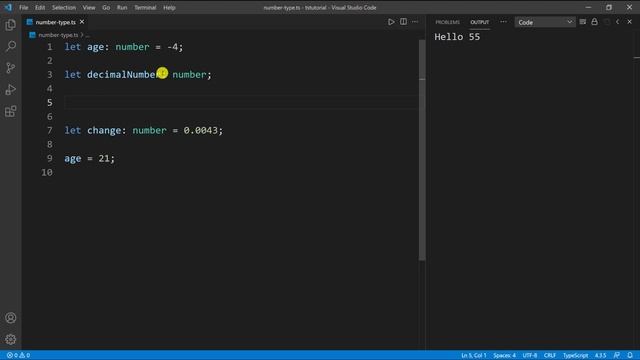640x360 pixels.
Task: Run the code with the play icon
Action: 391,22
